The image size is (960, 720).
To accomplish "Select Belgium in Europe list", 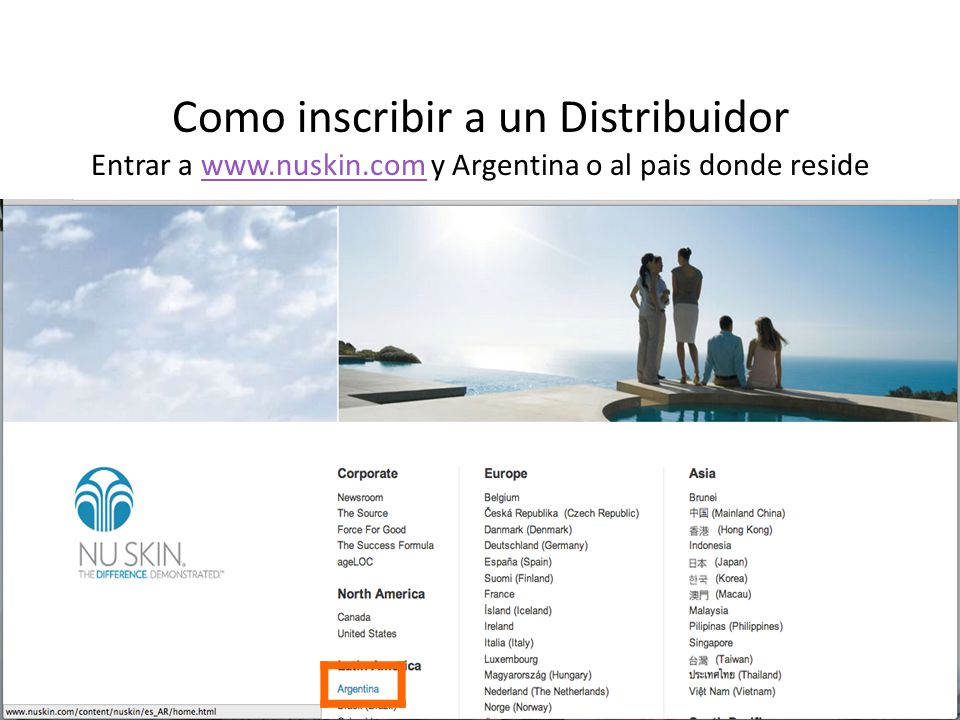I will click(501, 497).
